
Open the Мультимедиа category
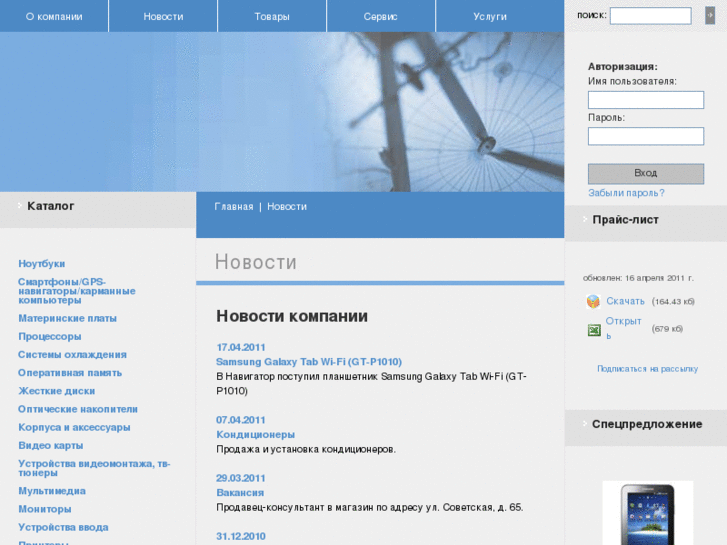tap(52, 491)
